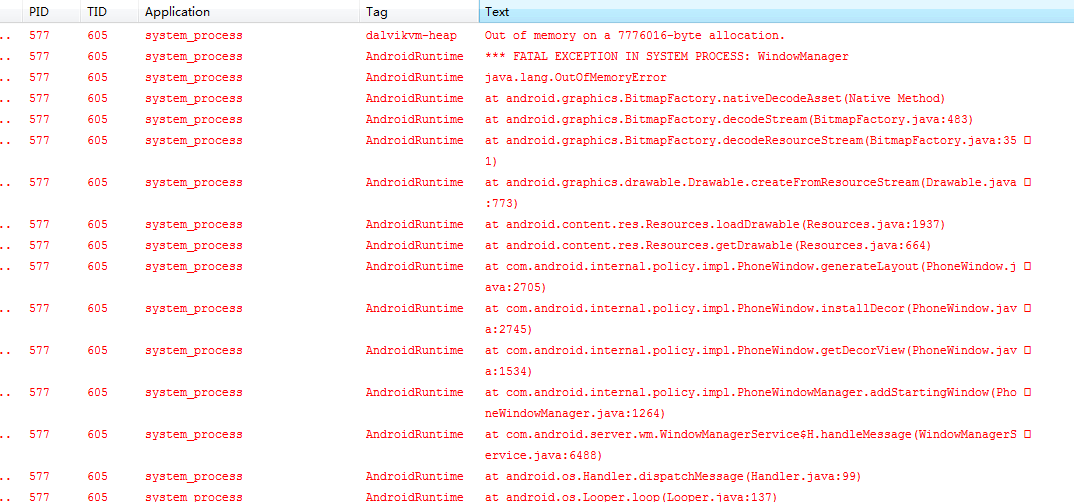Image resolution: width=1074 pixels, height=502 pixels.
Task: Select the dalvikvm-heap tag cell
Action: coord(411,36)
